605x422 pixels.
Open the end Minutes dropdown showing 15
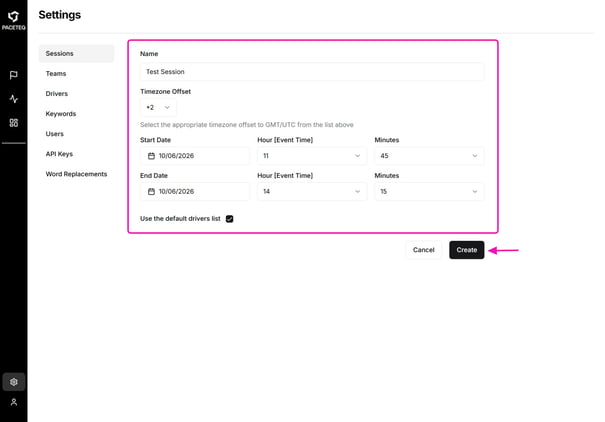(x=429, y=191)
